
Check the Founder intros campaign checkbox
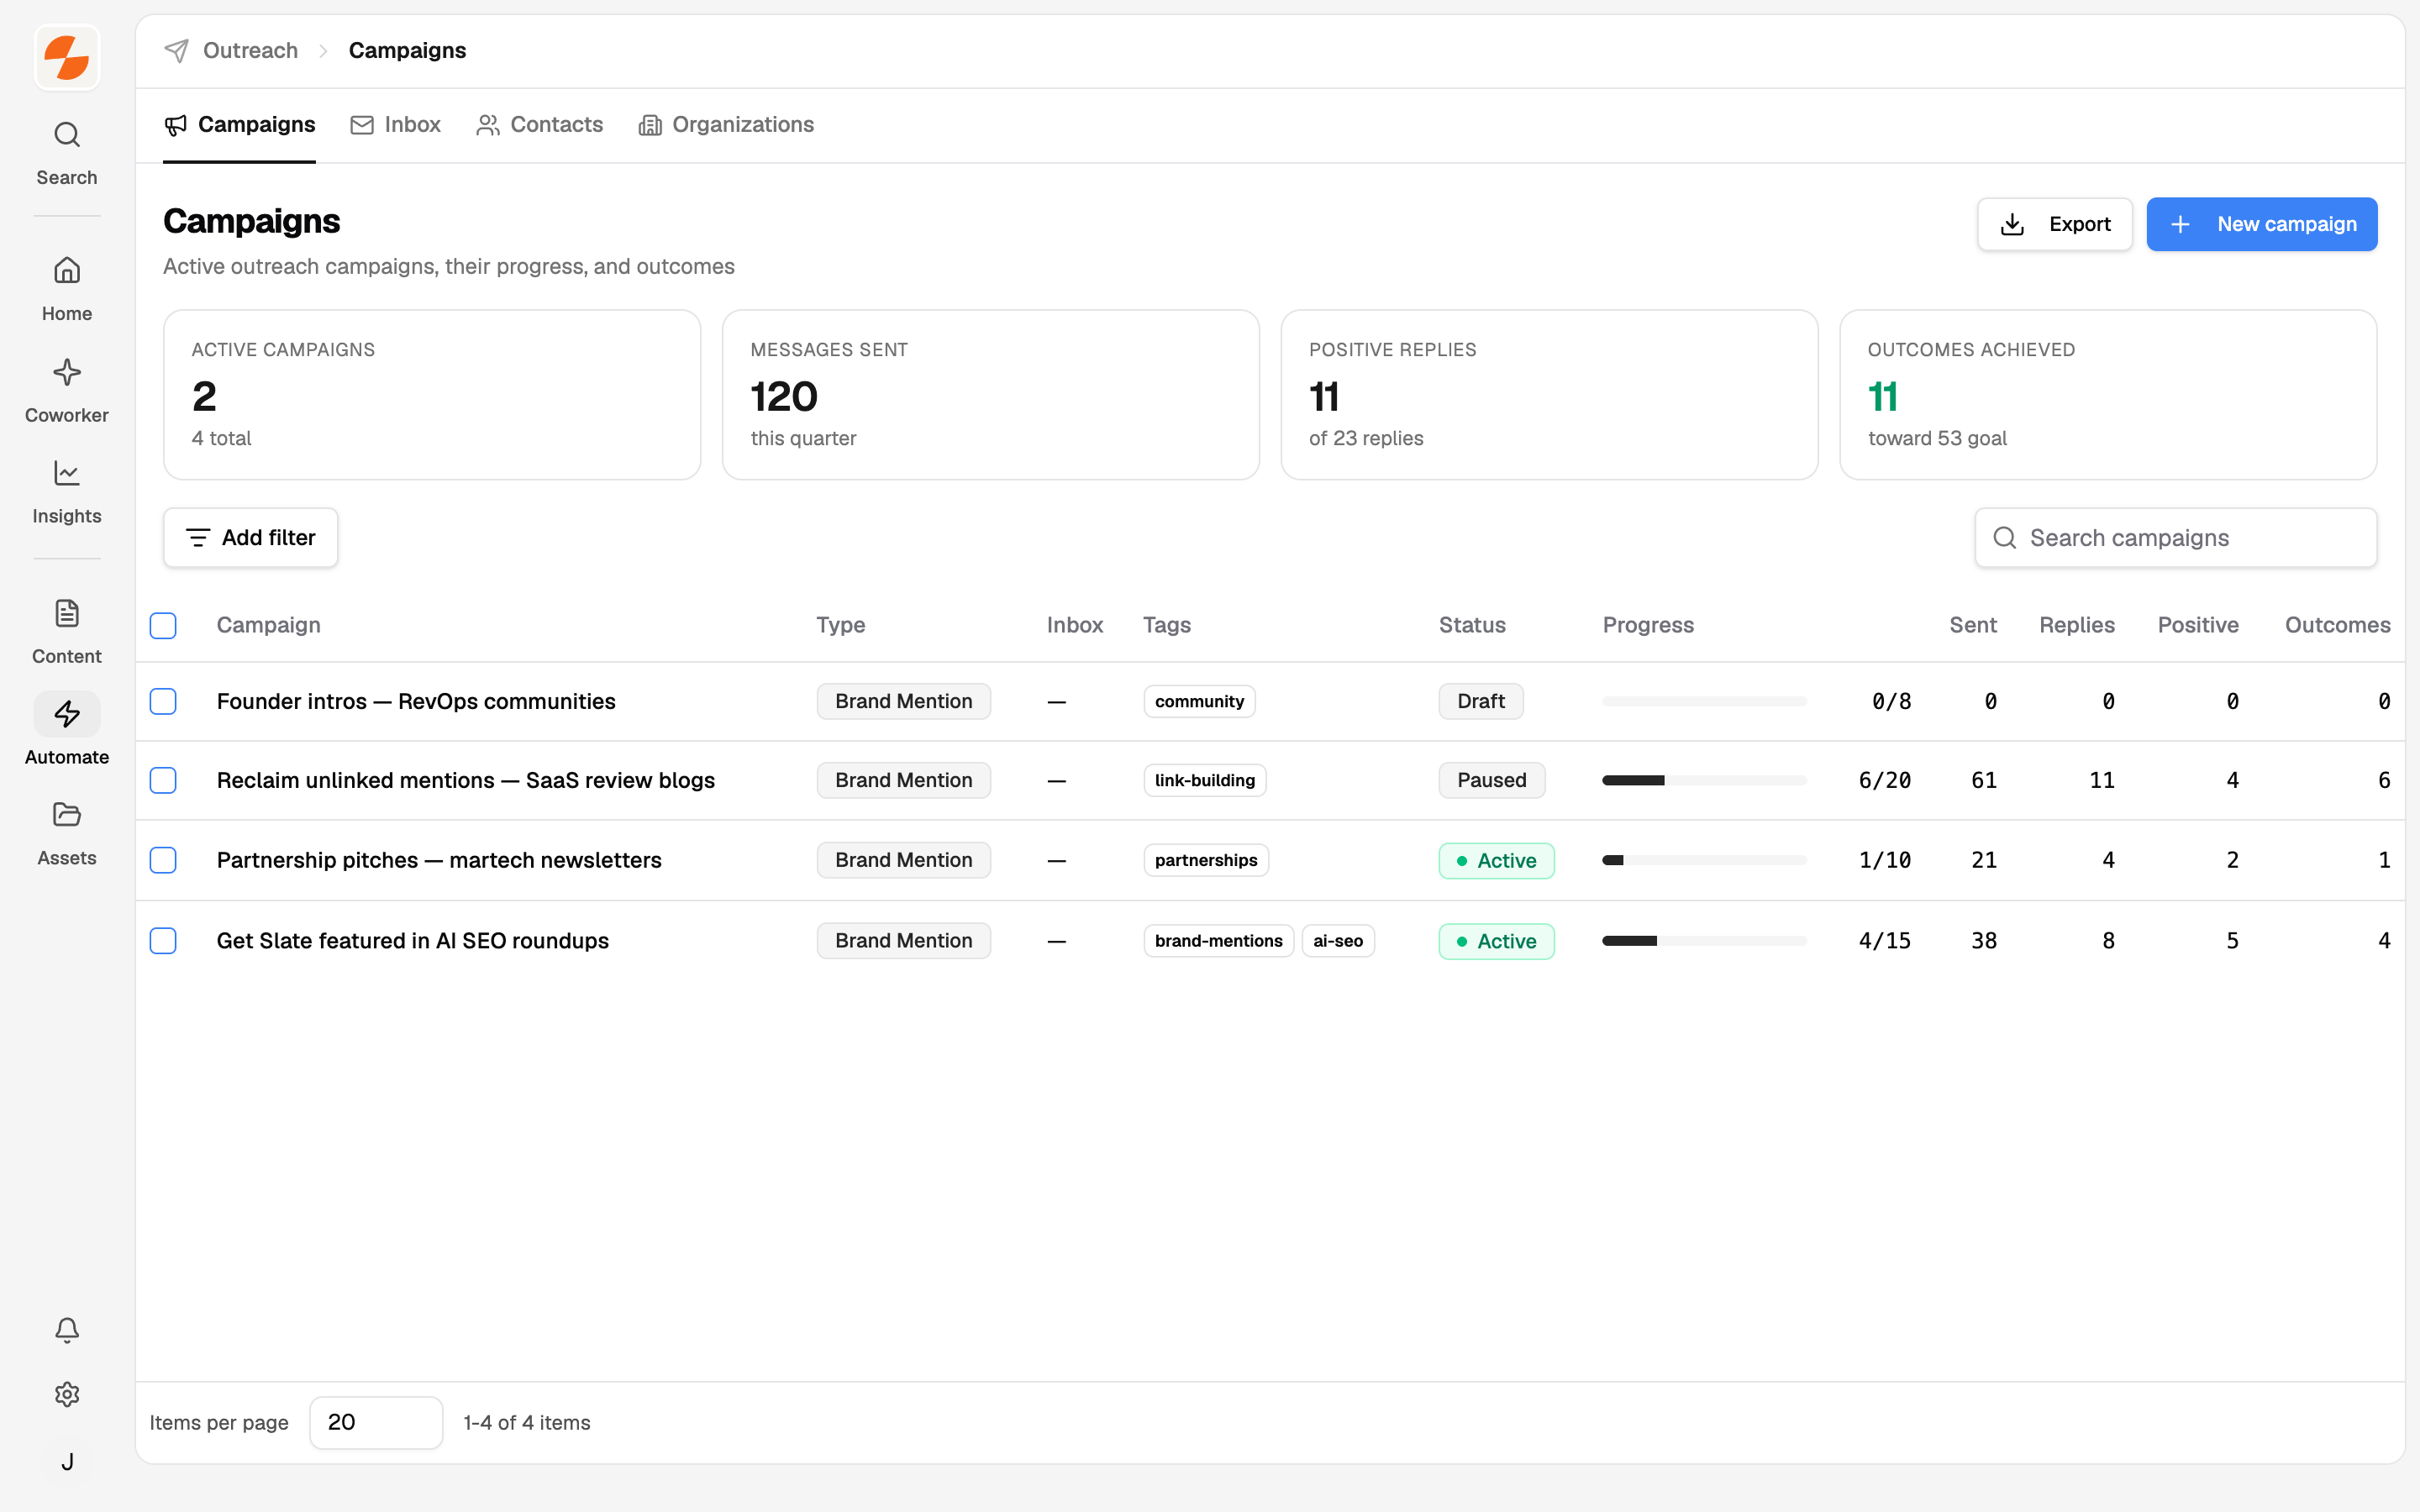pyautogui.click(x=163, y=702)
